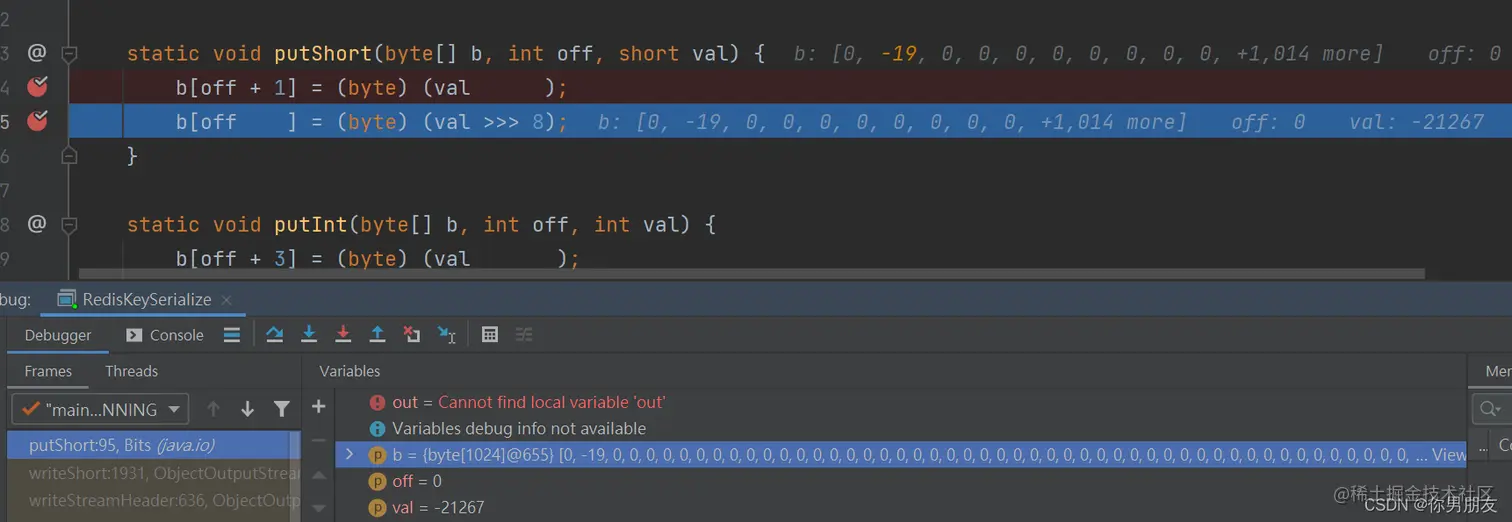Click the red Force Step Into icon
The height and width of the screenshot is (522, 1512).
(343, 335)
